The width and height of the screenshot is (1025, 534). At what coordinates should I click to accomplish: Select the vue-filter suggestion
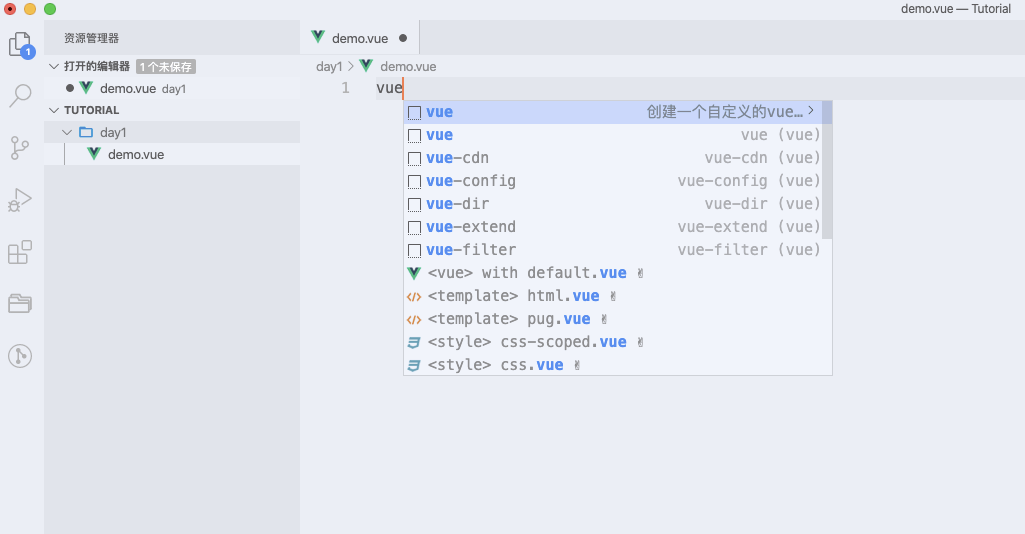coord(613,249)
